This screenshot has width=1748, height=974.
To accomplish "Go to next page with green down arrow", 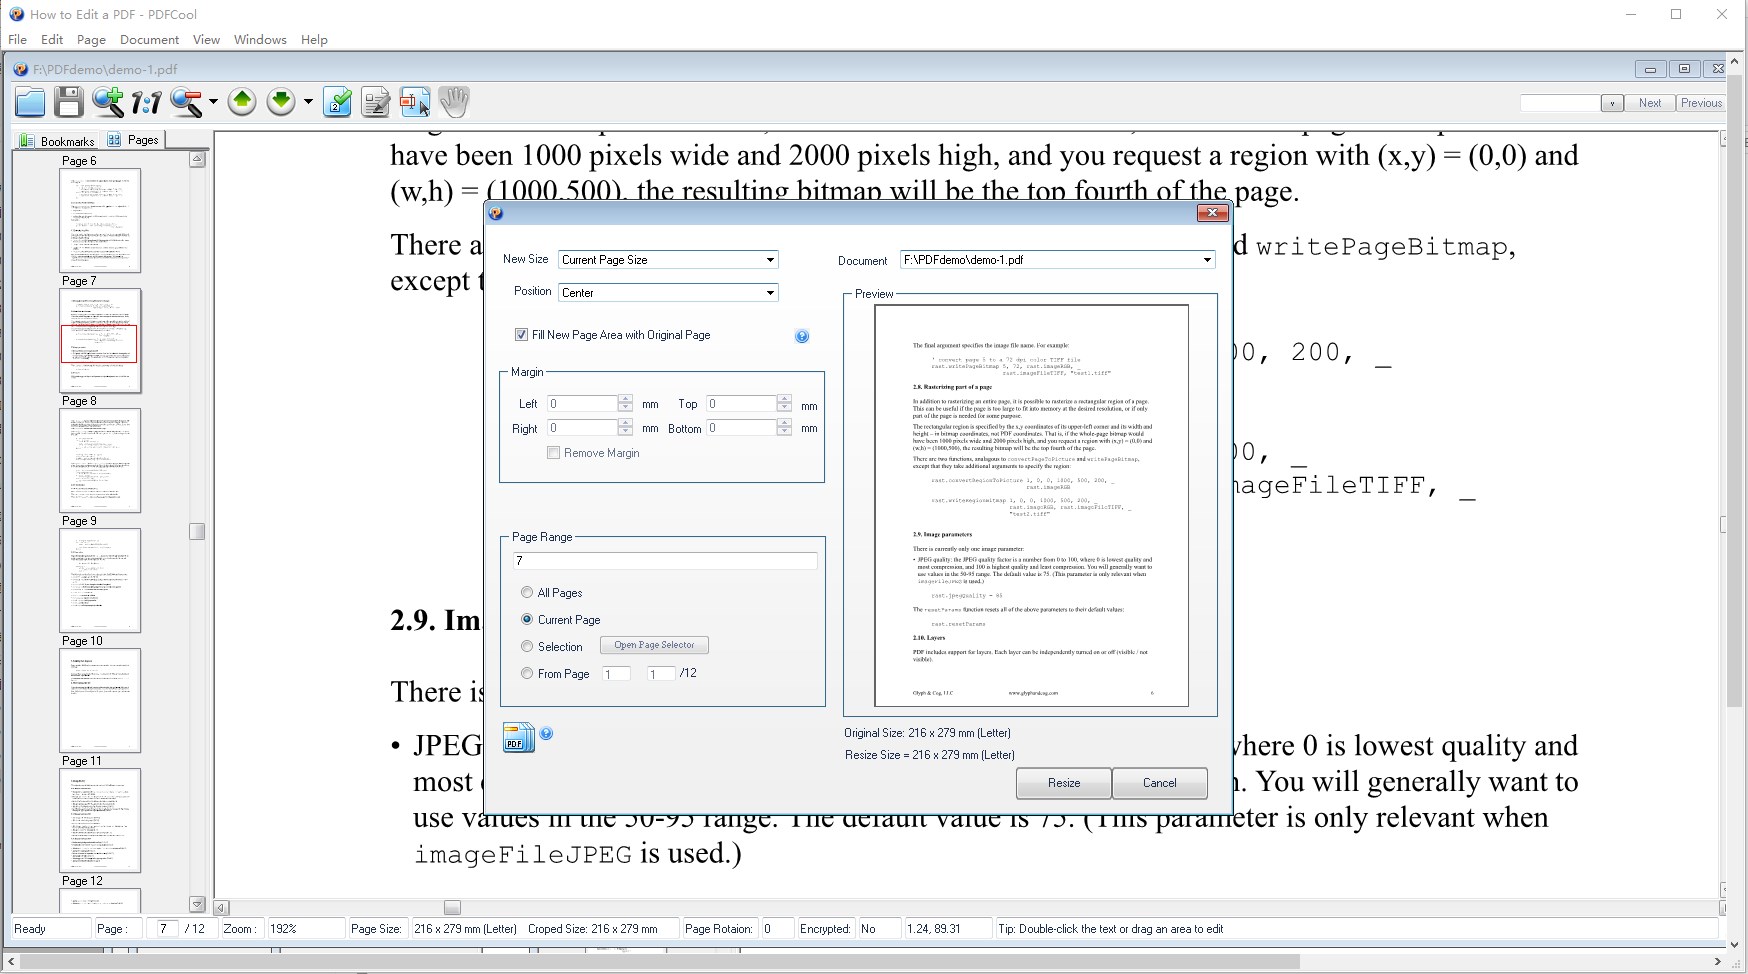I will [x=281, y=102].
